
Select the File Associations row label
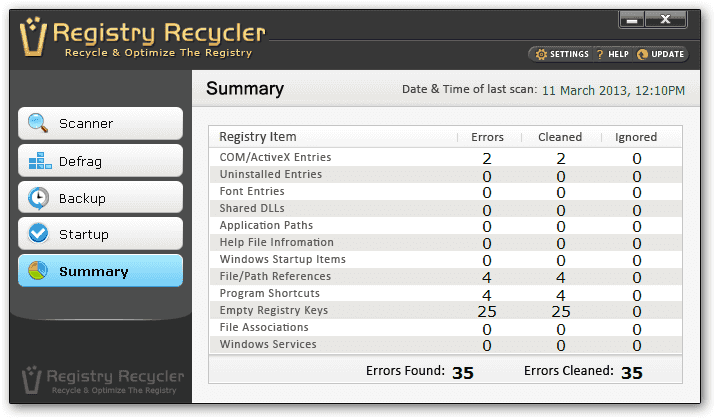pyautogui.click(x=264, y=327)
